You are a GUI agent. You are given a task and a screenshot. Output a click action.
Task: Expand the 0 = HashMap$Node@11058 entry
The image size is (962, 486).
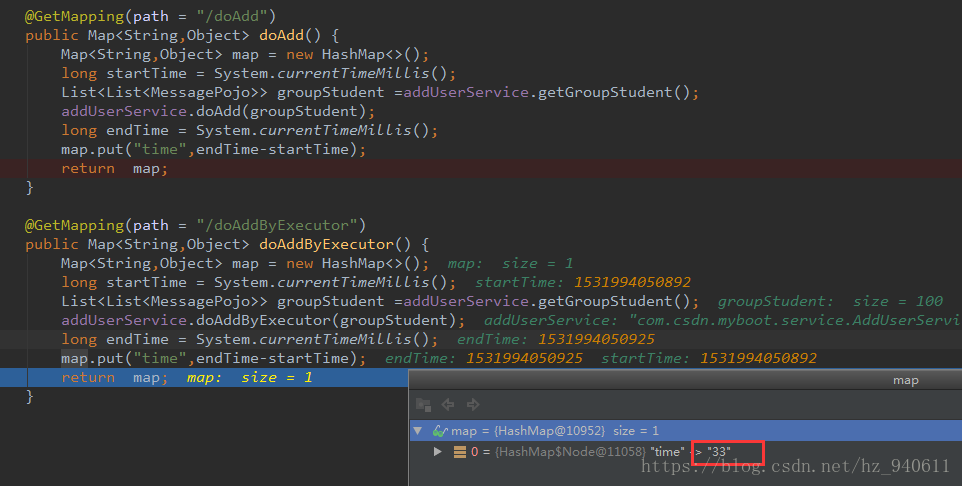click(x=437, y=452)
